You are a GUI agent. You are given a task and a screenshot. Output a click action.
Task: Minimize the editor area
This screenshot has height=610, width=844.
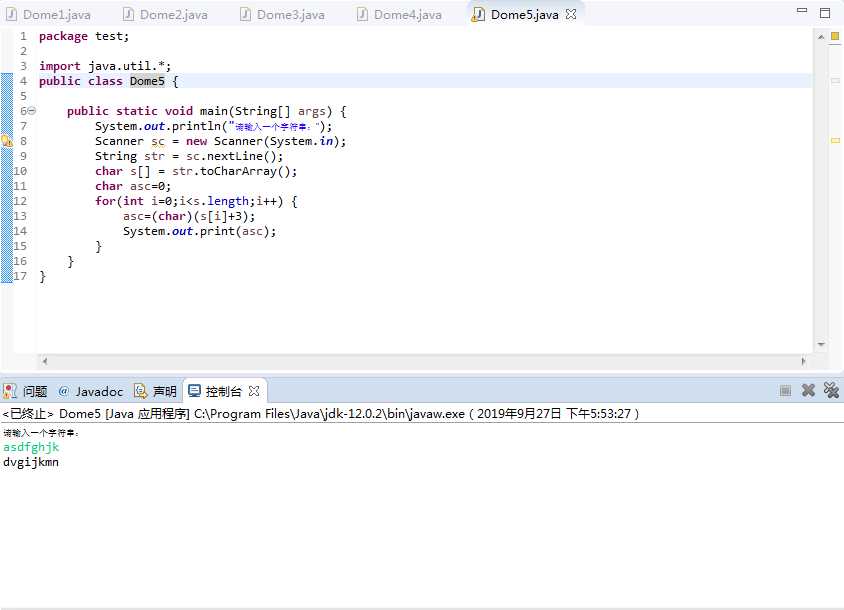point(802,10)
